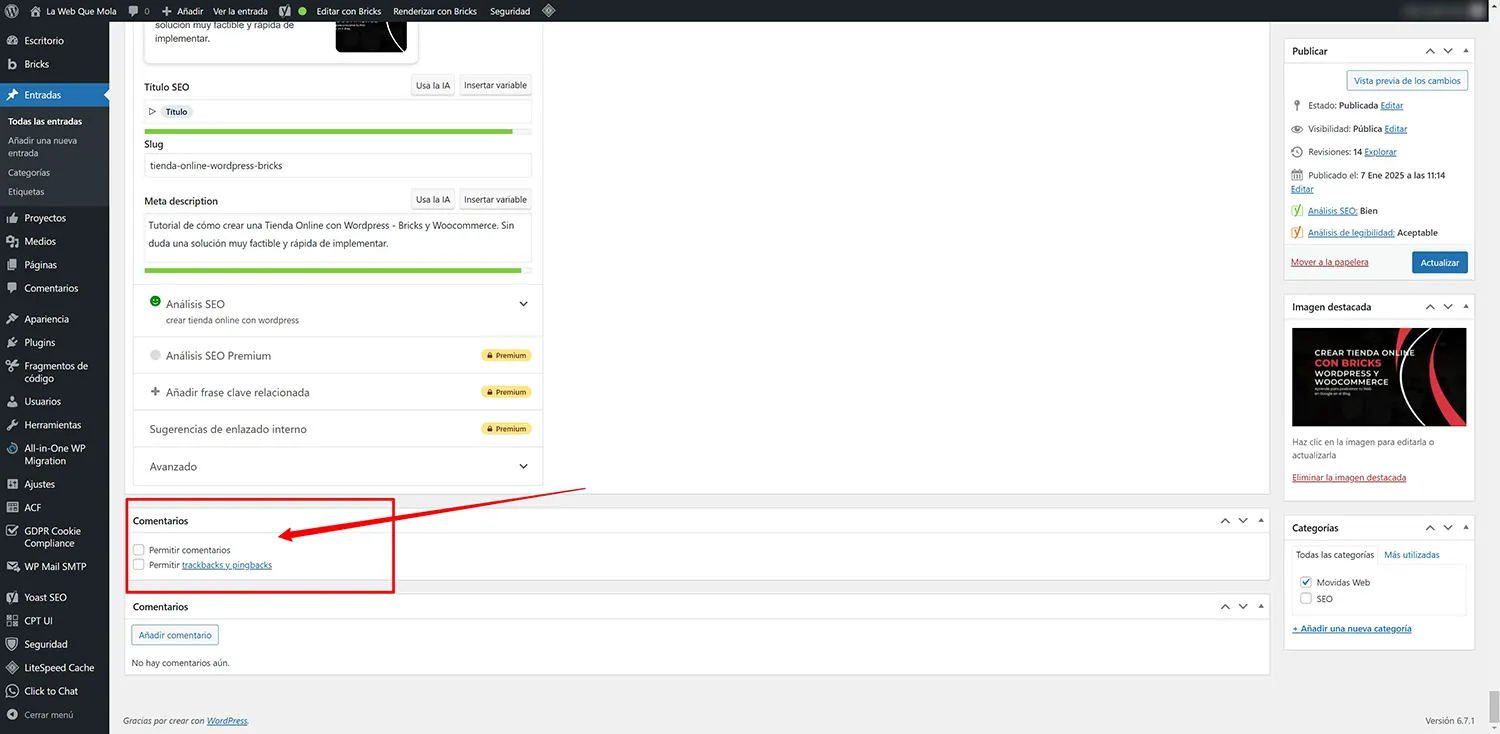
Task: Tick the SEO category checkbox
Action: [1306, 599]
